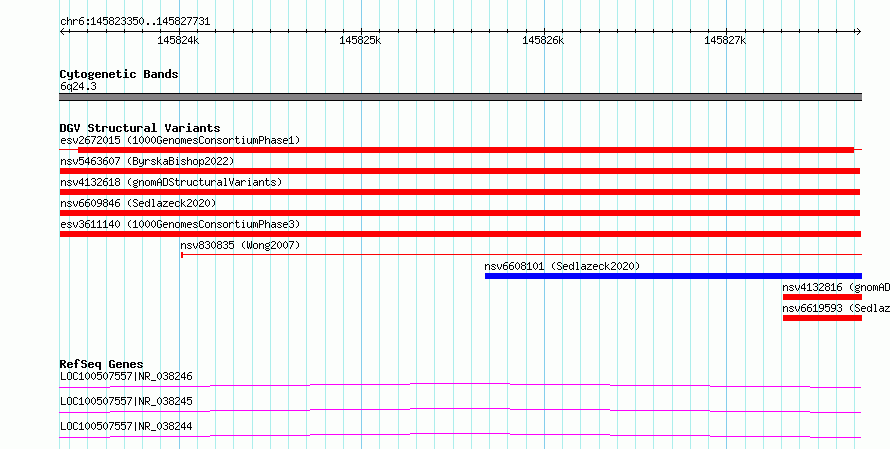Open the nsv4132618 (gnomADStructuralVariants) label
This screenshot has width=890, height=449.
(x=171, y=182)
